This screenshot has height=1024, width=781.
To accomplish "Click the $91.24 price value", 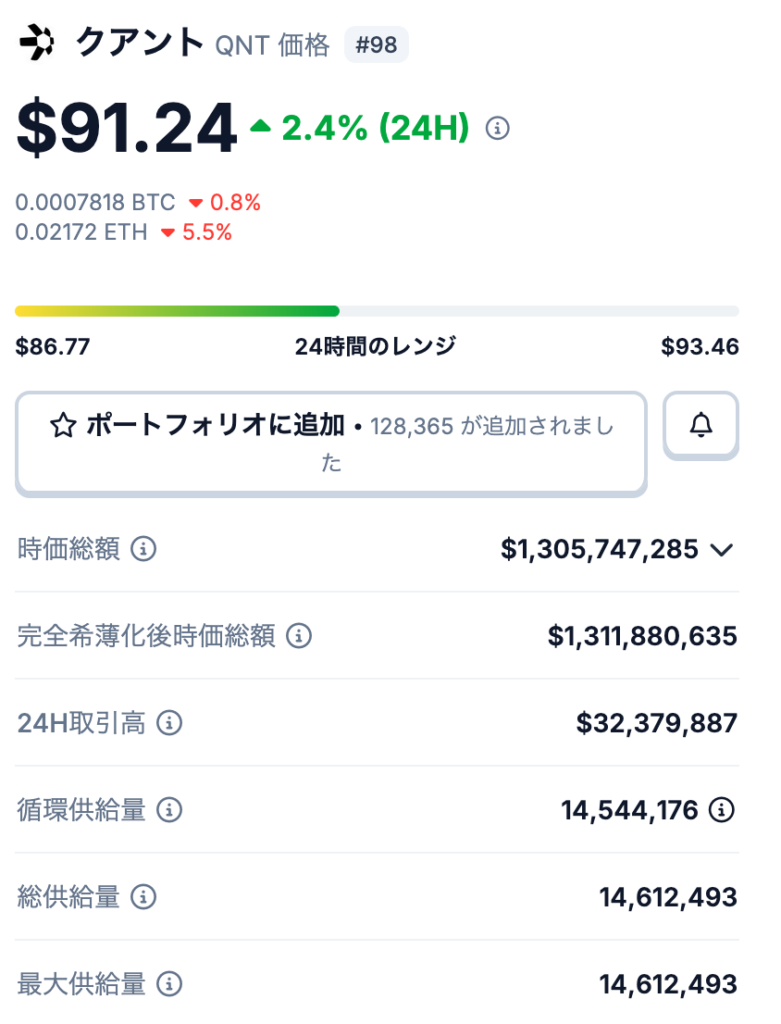I will tap(126, 130).
